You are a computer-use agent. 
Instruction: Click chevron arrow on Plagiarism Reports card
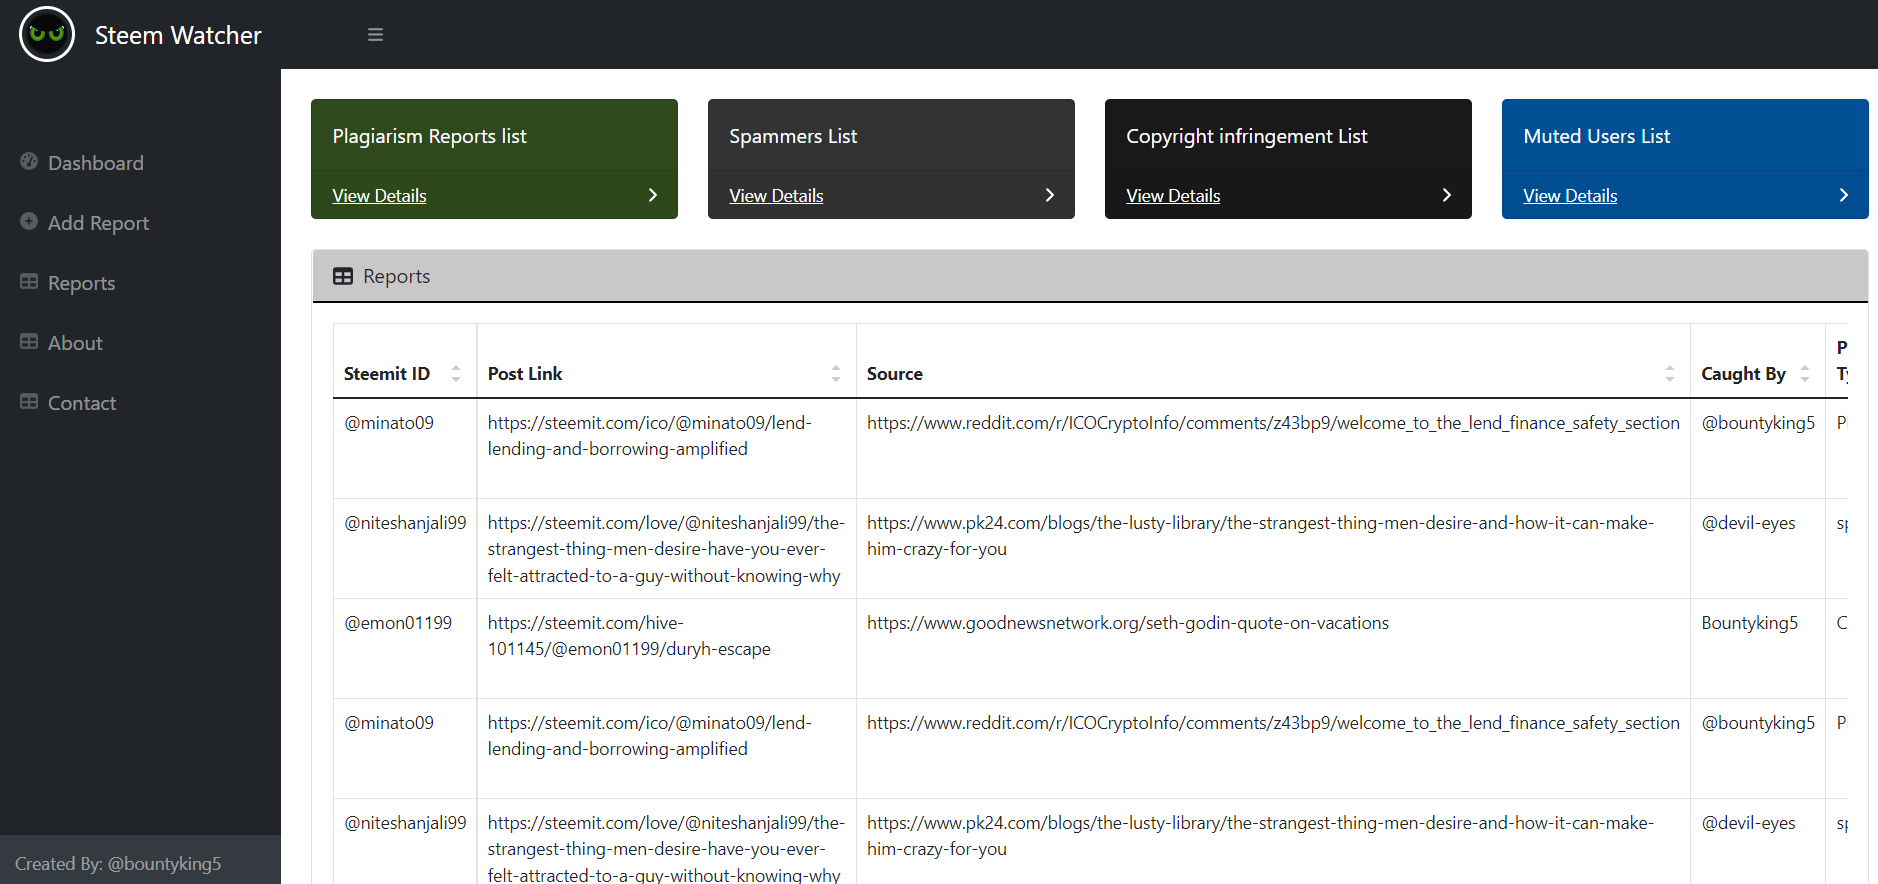coord(653,195)
